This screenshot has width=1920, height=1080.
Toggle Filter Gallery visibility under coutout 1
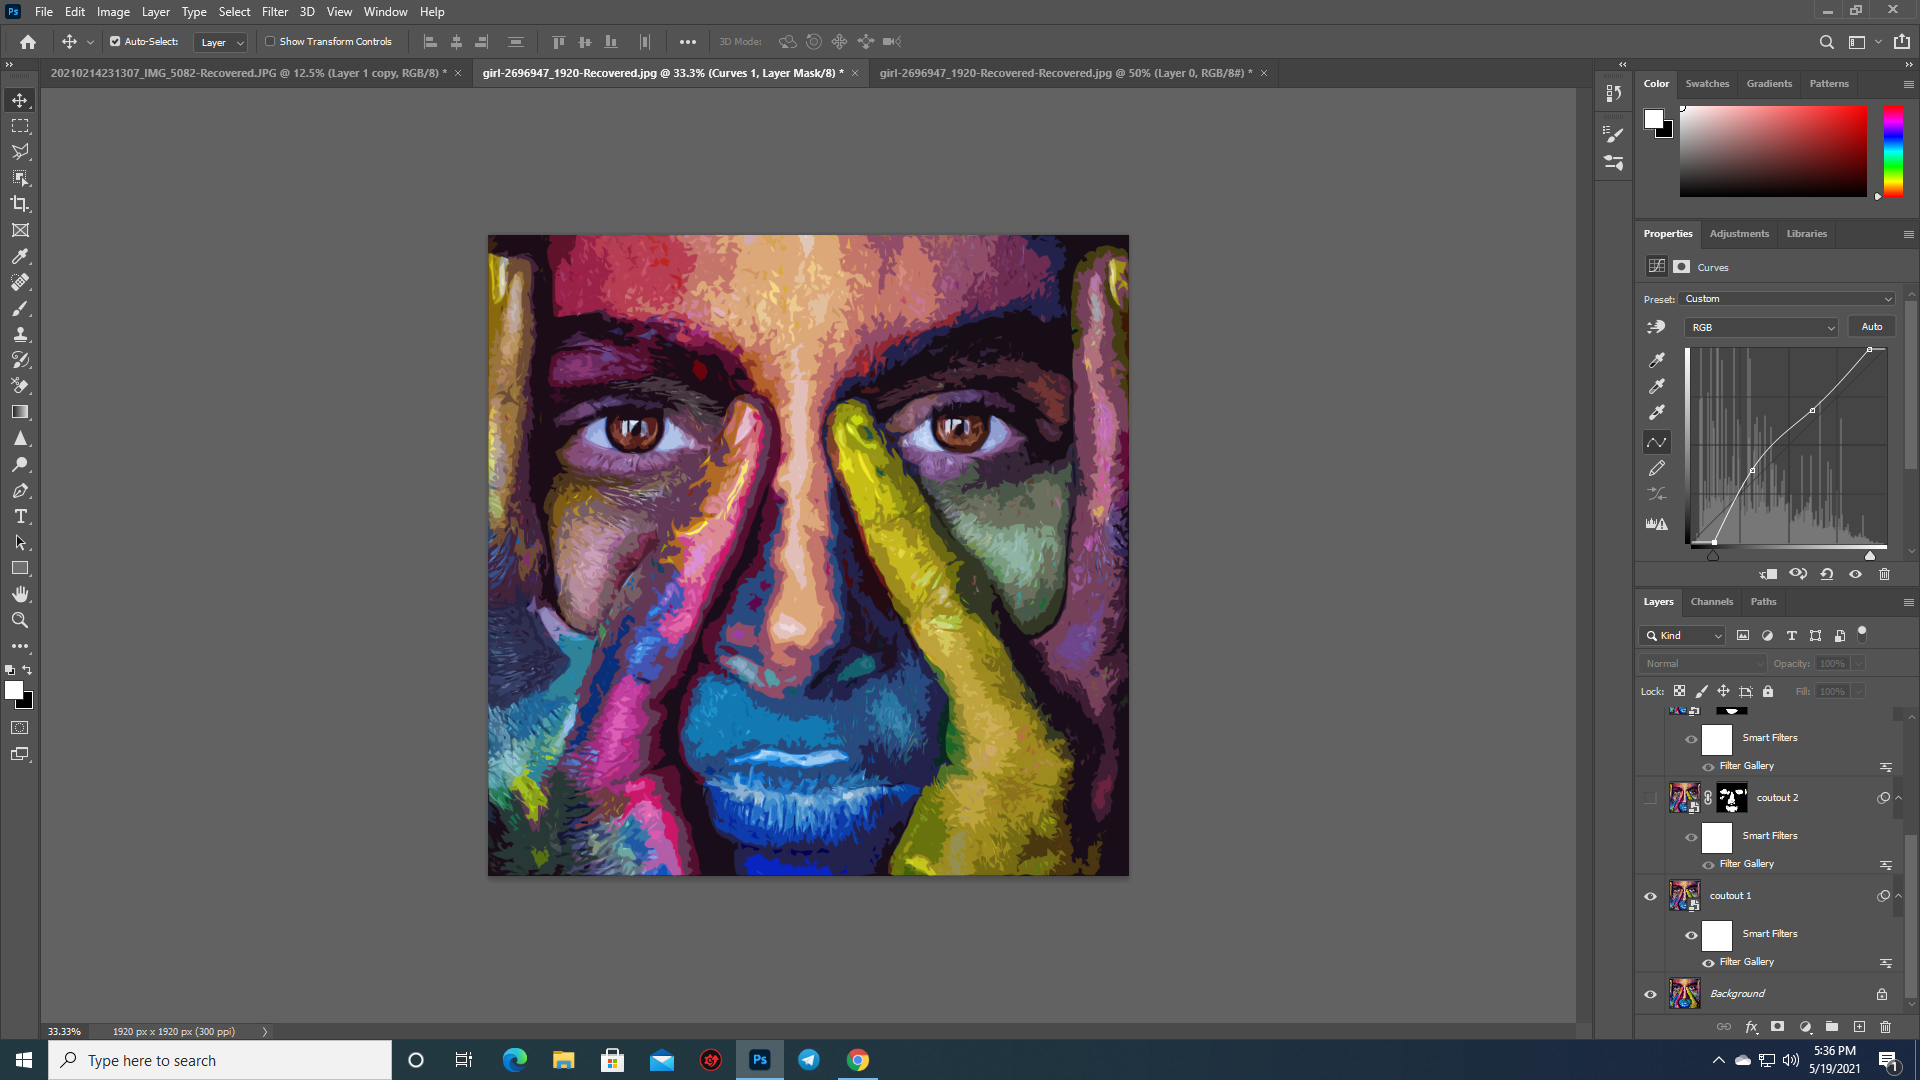click(x=1708, y=963)
